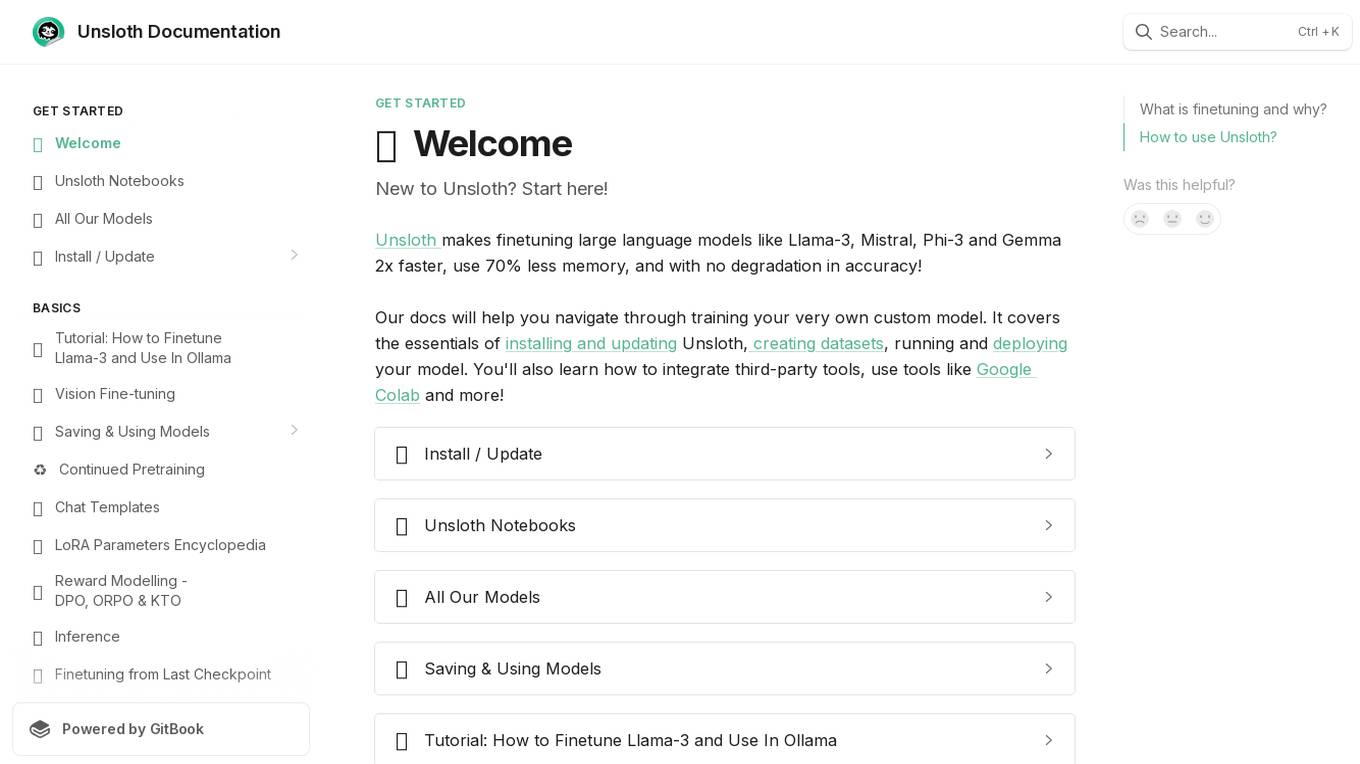Jump to What is finetuning and why?
Viewport: 1360px width, 764px height.
1233,109
